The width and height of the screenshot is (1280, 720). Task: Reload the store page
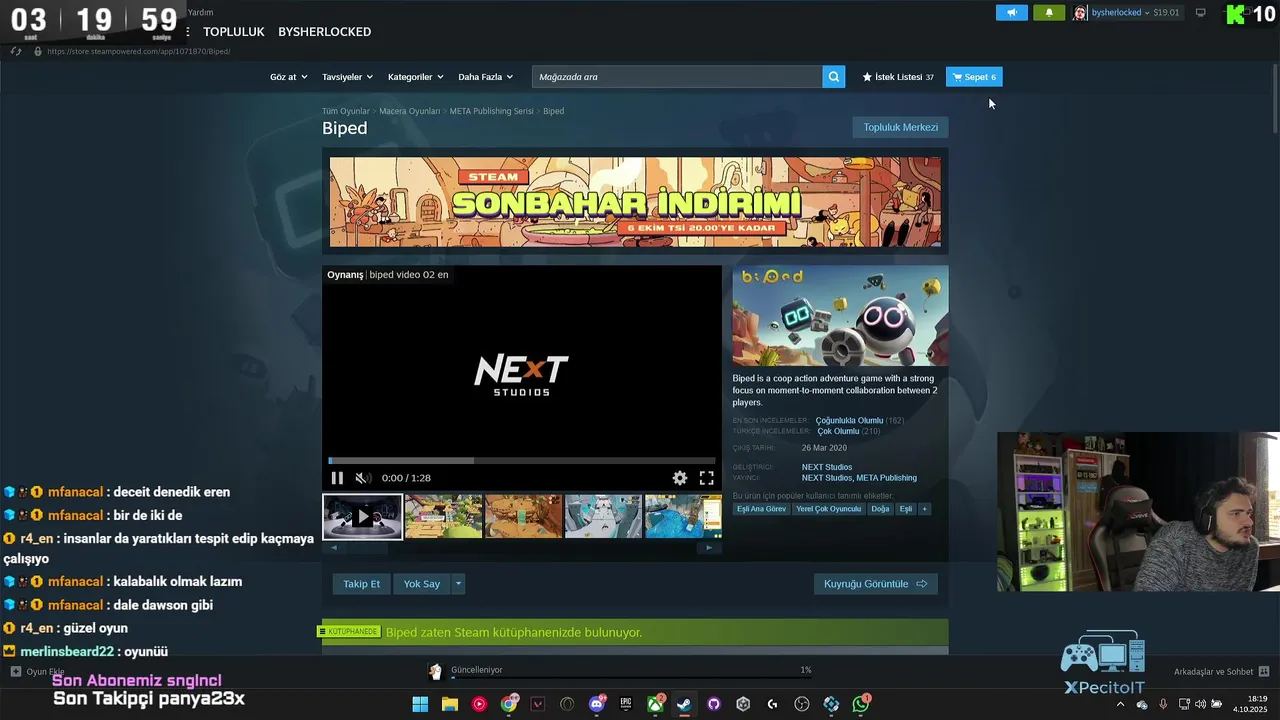pos(16,51)
